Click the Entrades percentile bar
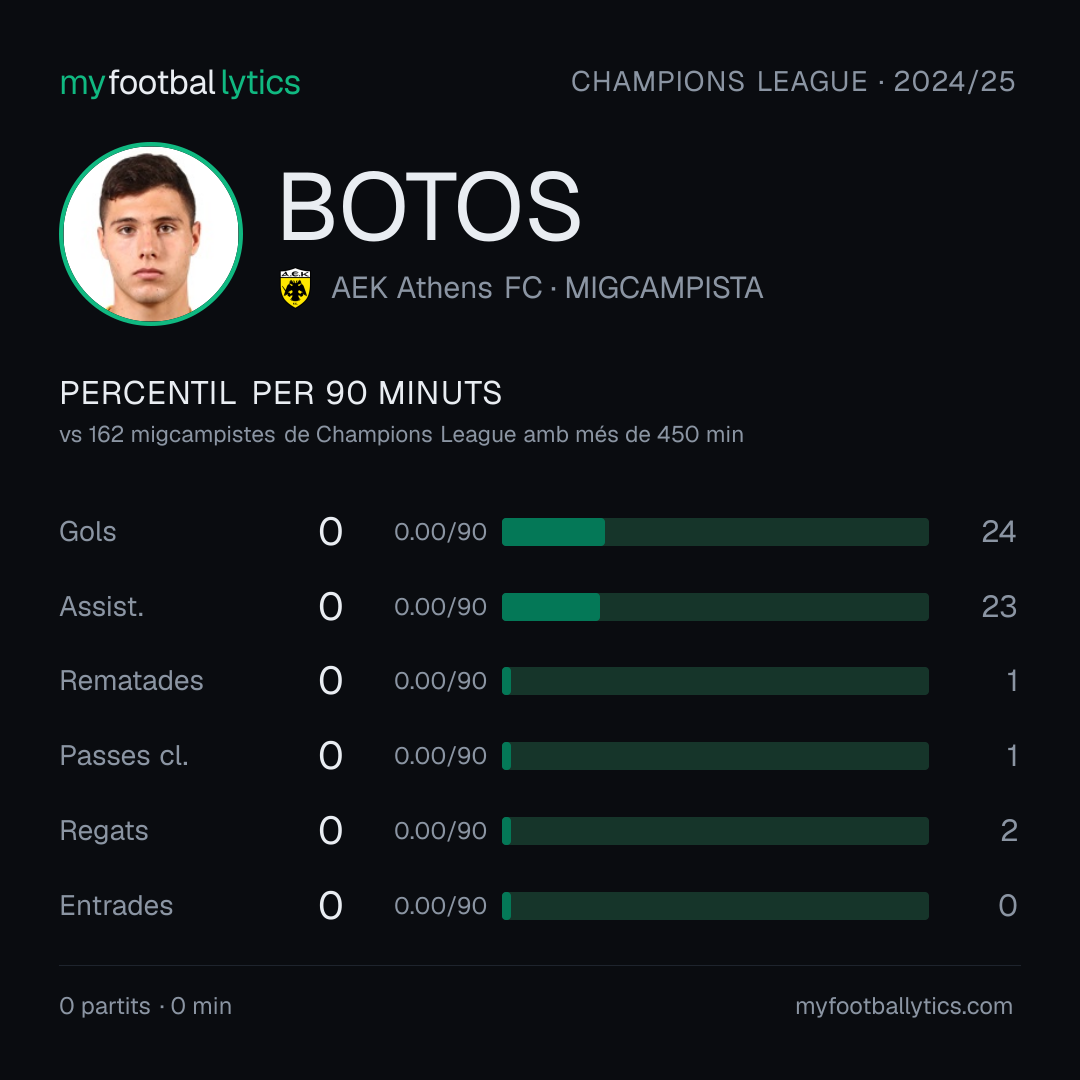This screenshot has height=1080, width=1080. 715,906
